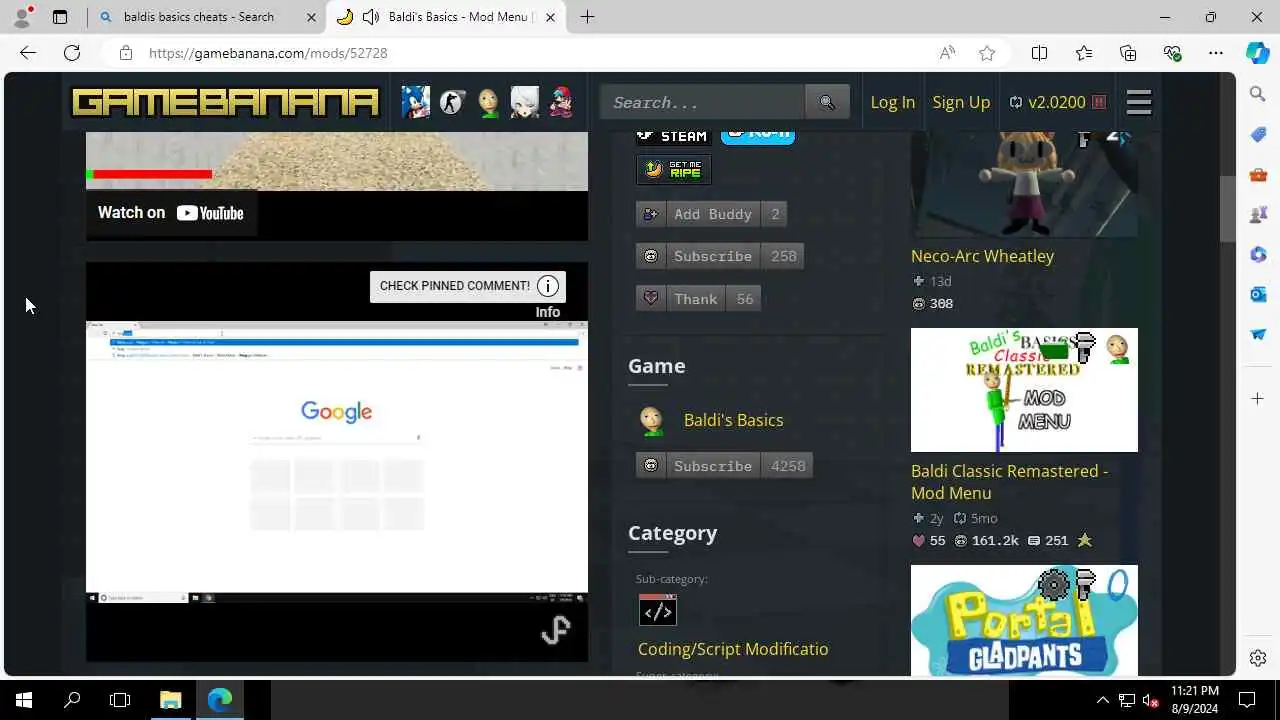Add page to favorites star icon
This screenshot has height=720, width=1280.
pyautogui.click(x=987, y=53)
